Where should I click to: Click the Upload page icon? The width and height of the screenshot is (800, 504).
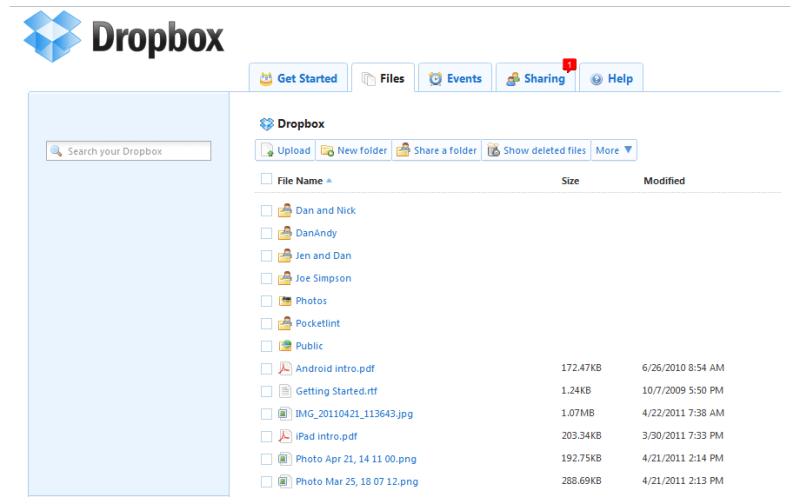(267, 150)
